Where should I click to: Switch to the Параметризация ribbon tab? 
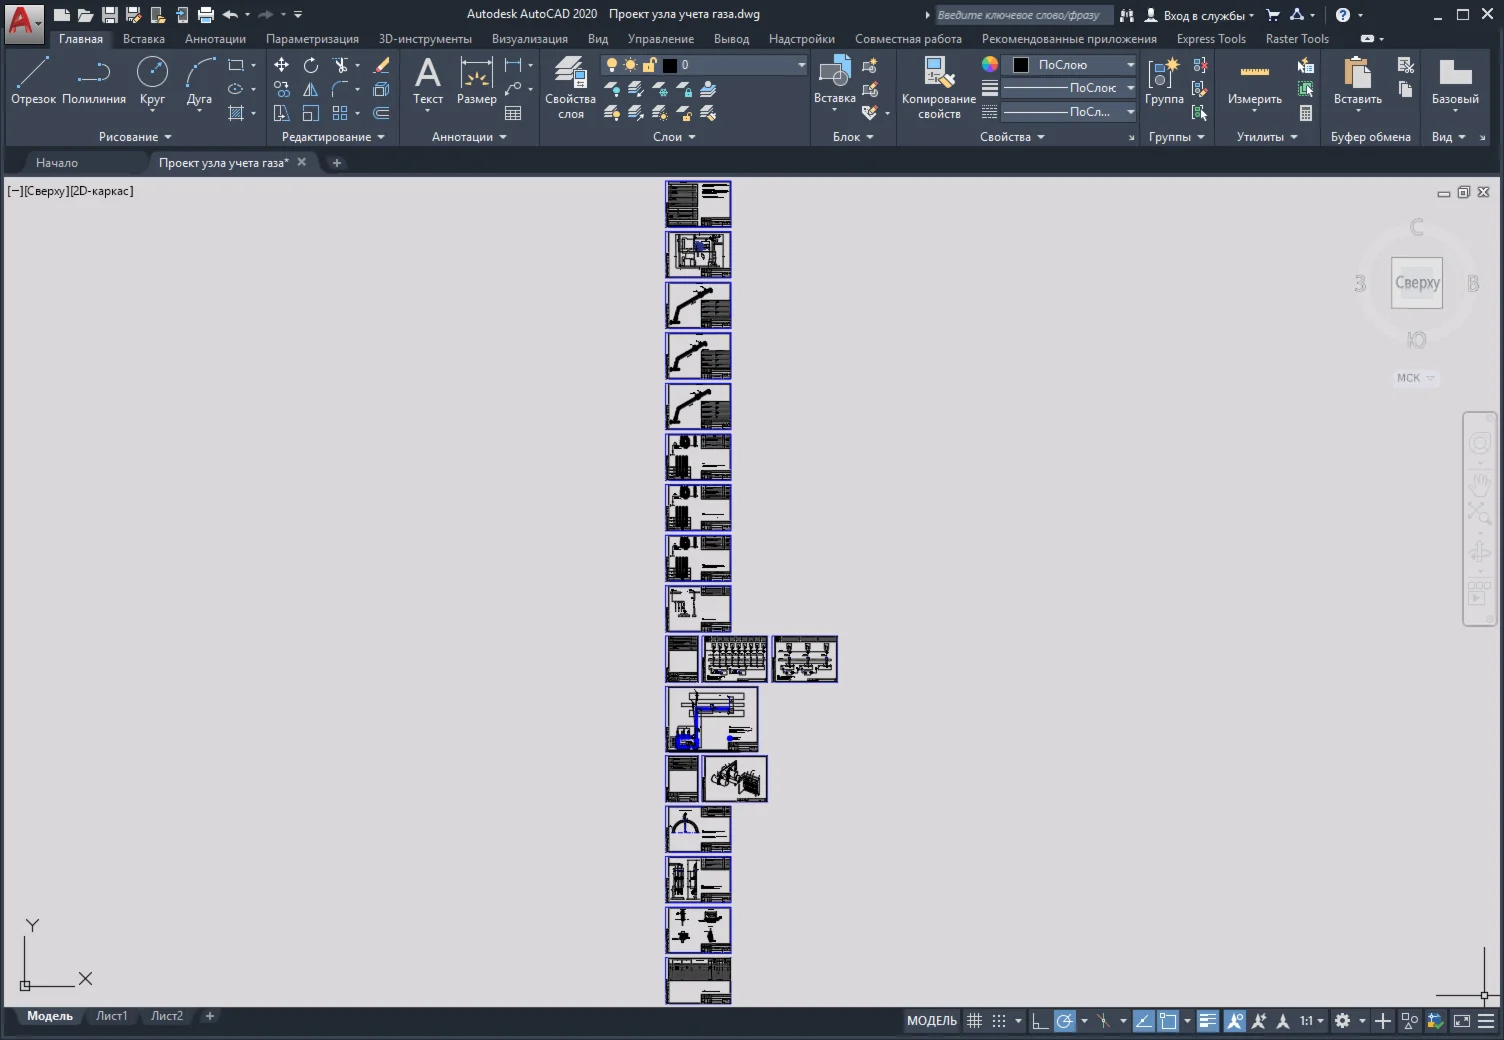click(312, 39)
